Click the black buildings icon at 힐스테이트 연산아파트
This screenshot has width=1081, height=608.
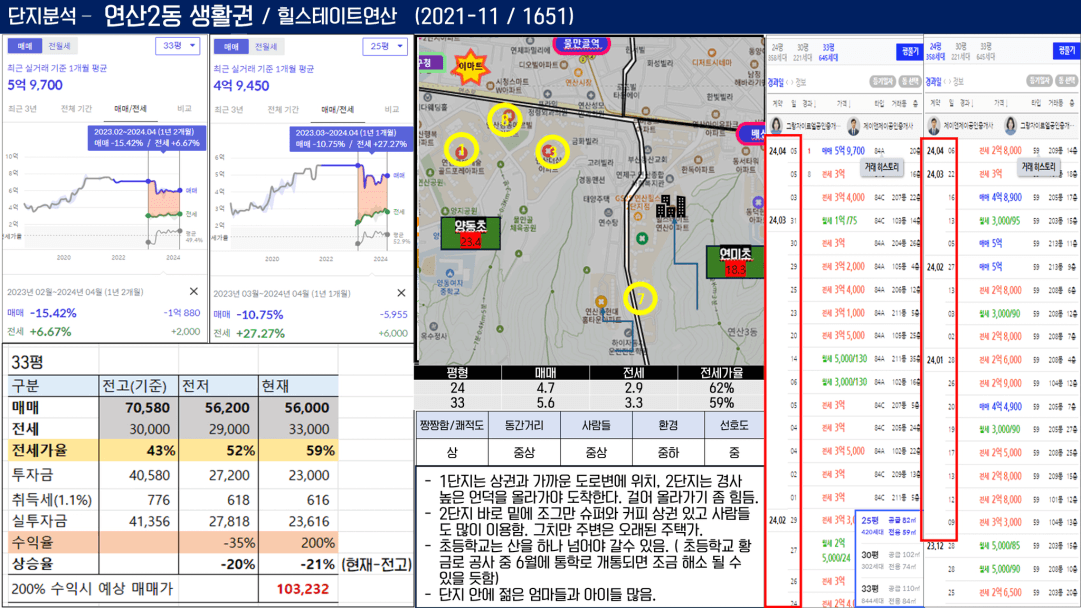(670, 206)
